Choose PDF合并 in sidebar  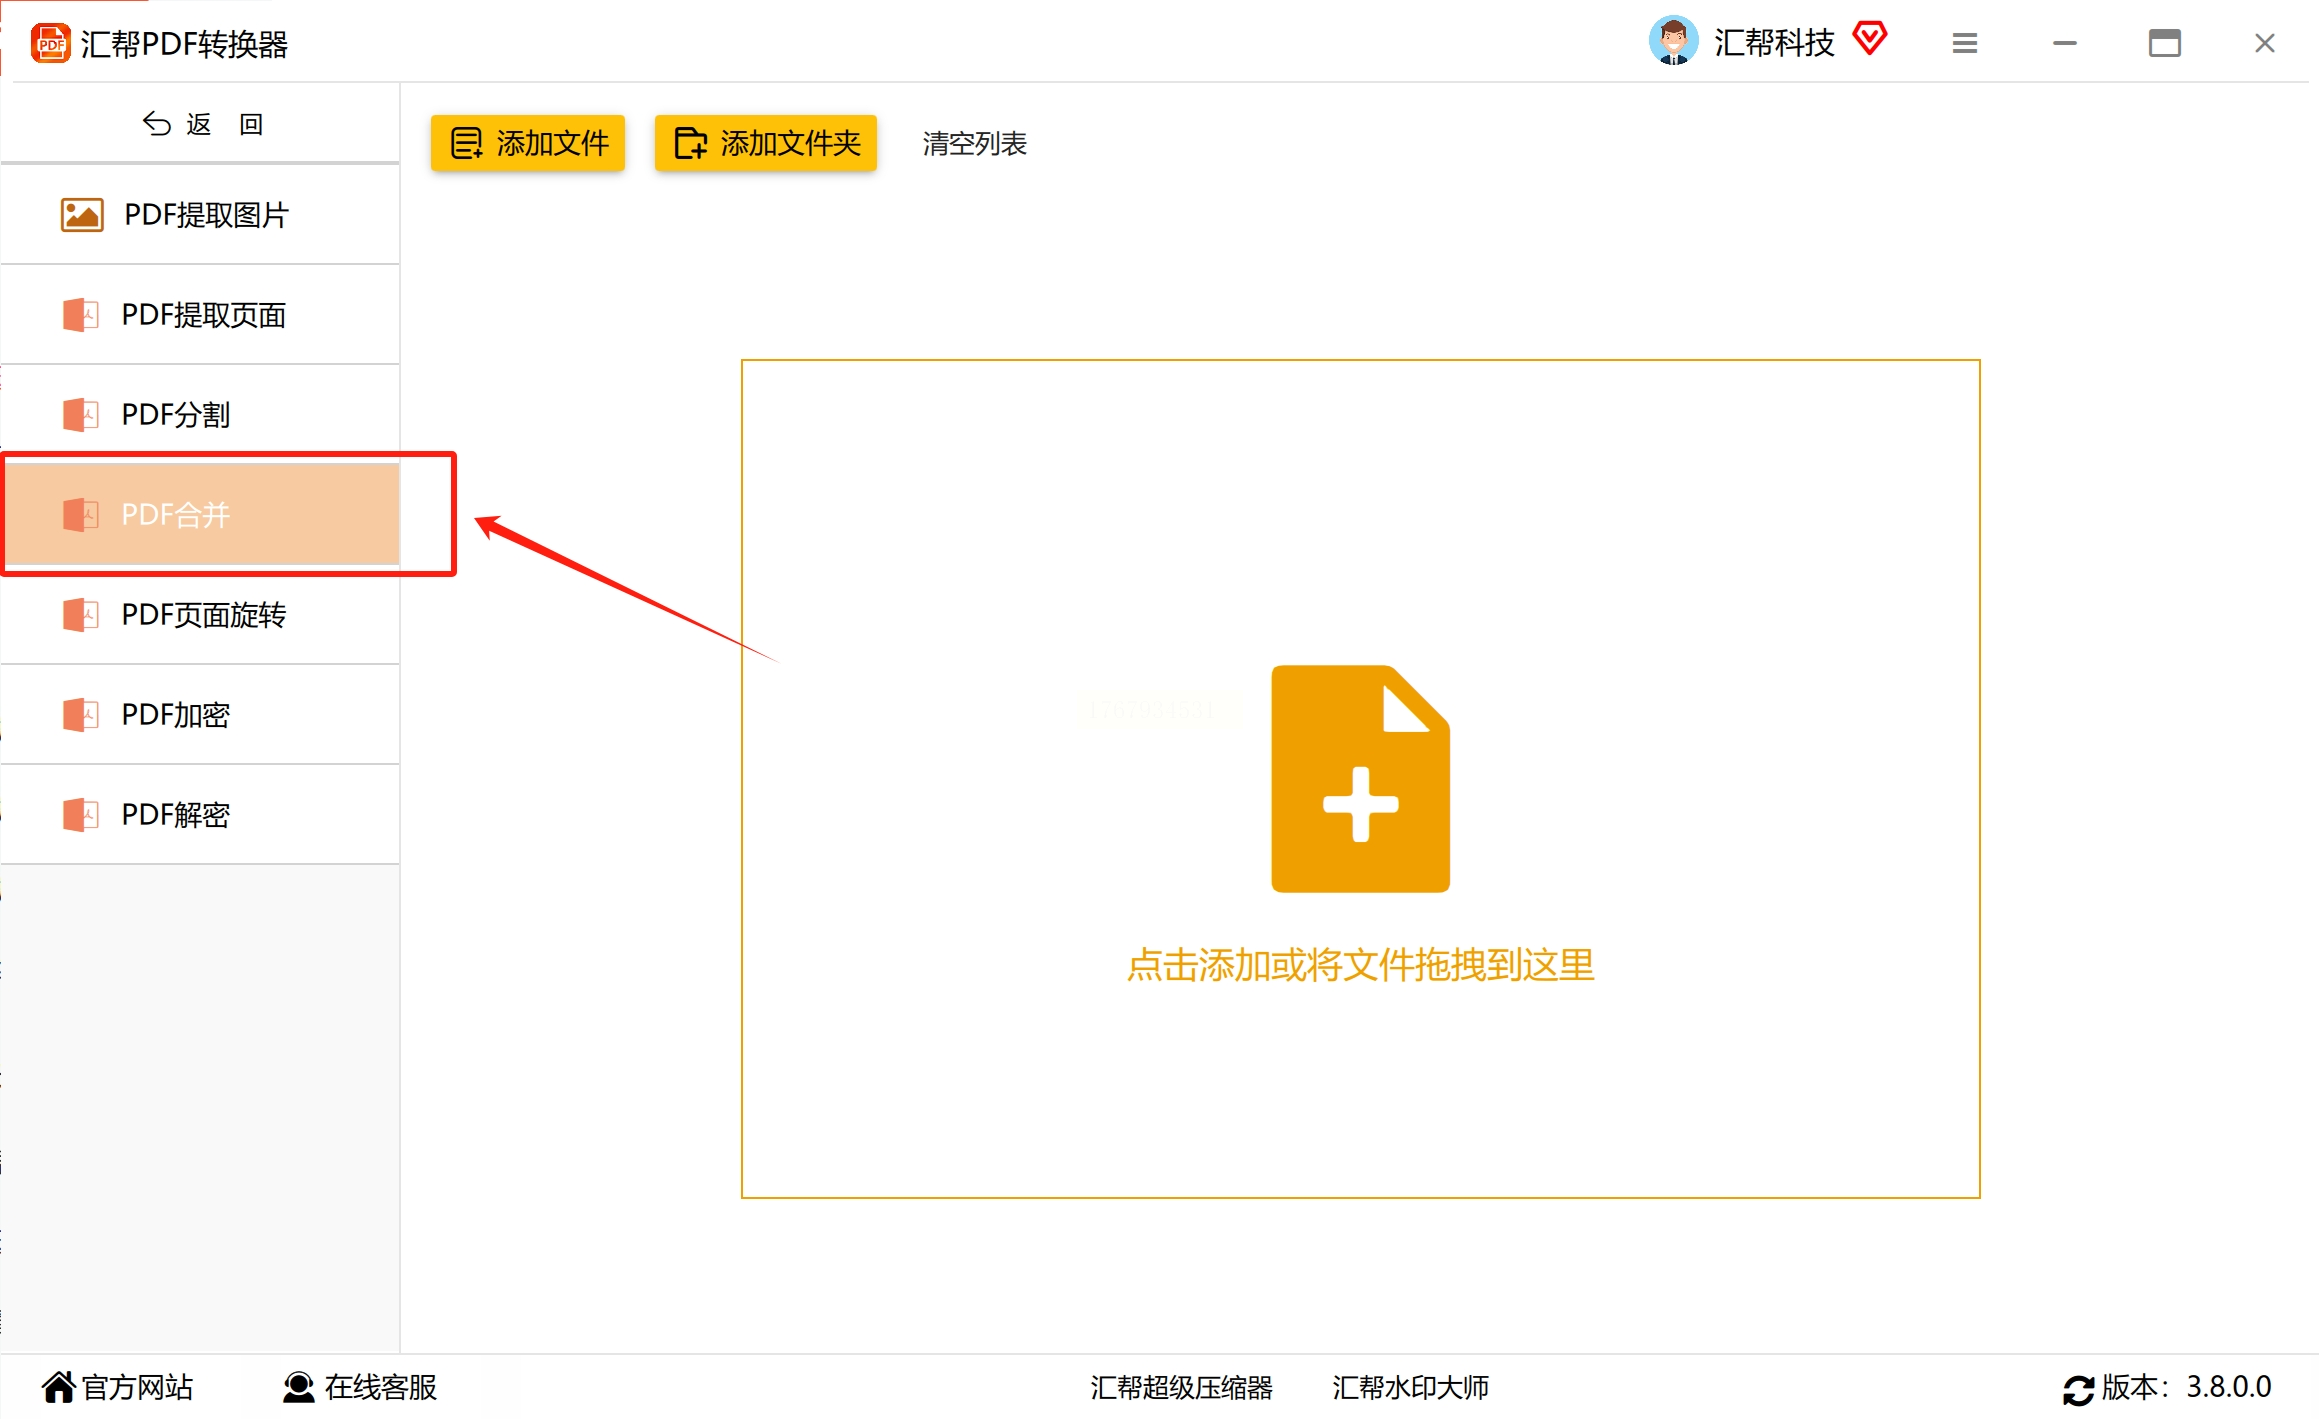pyautogui.click(x=176, y=515)
